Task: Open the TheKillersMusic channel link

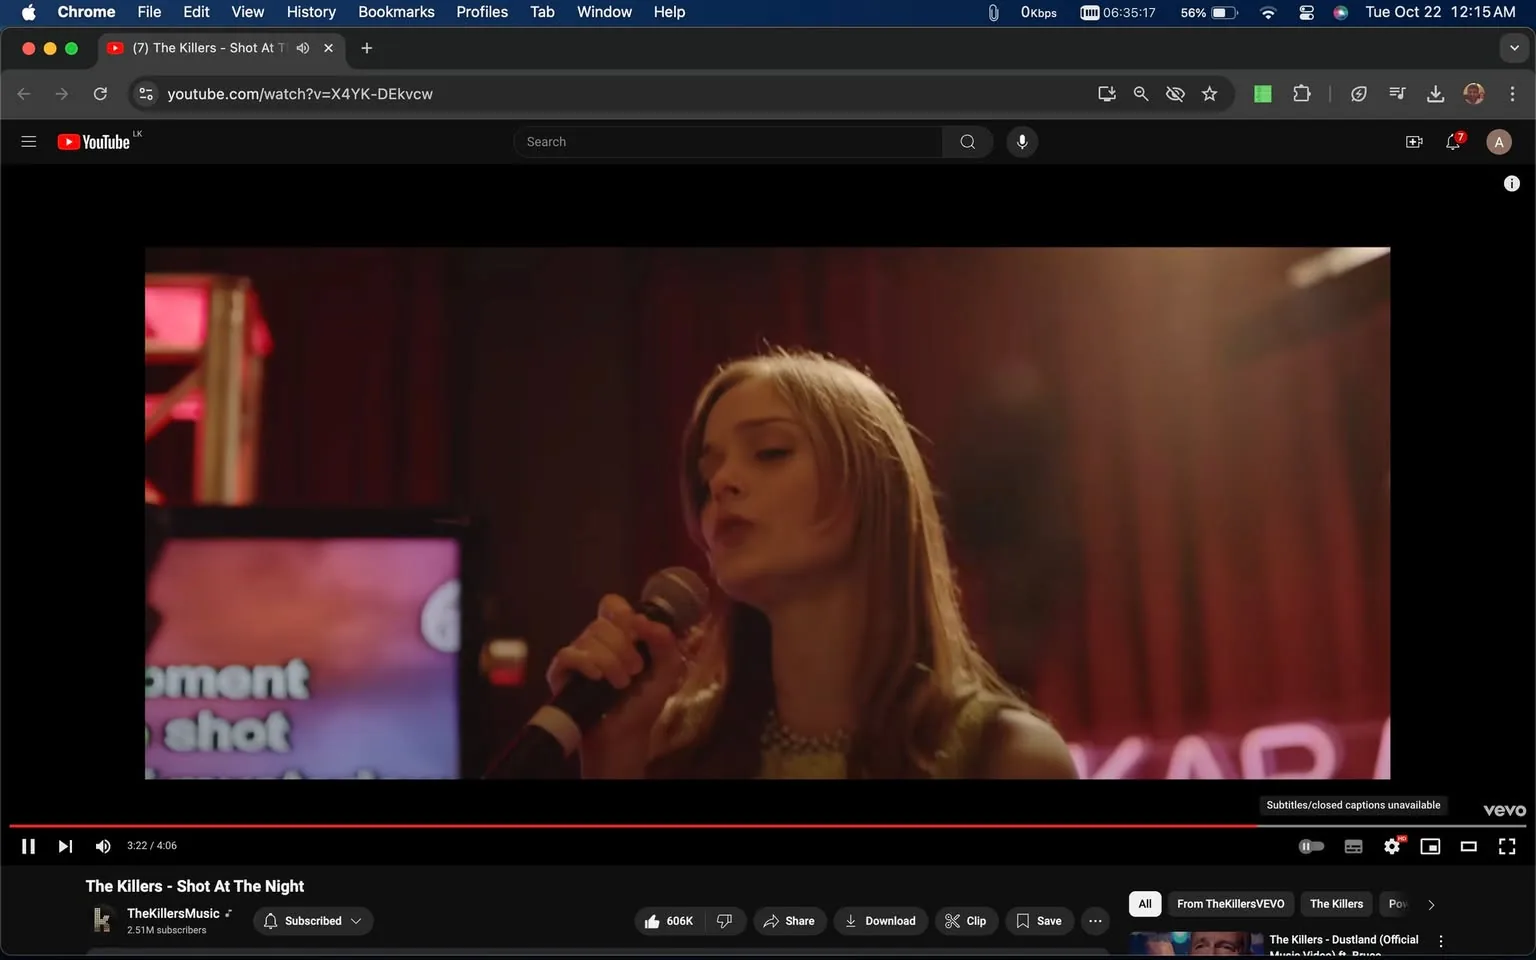Action: tap(172, 913)
